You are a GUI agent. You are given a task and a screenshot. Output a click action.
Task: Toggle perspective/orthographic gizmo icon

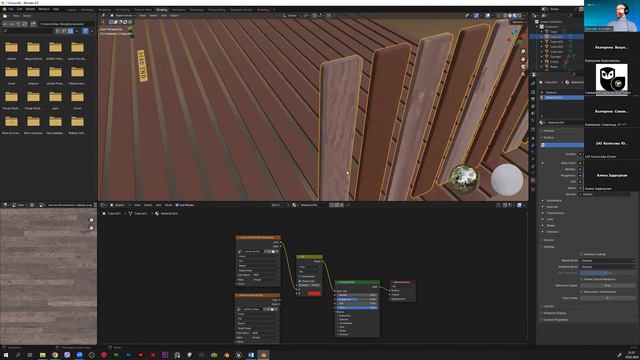point(523,74)
